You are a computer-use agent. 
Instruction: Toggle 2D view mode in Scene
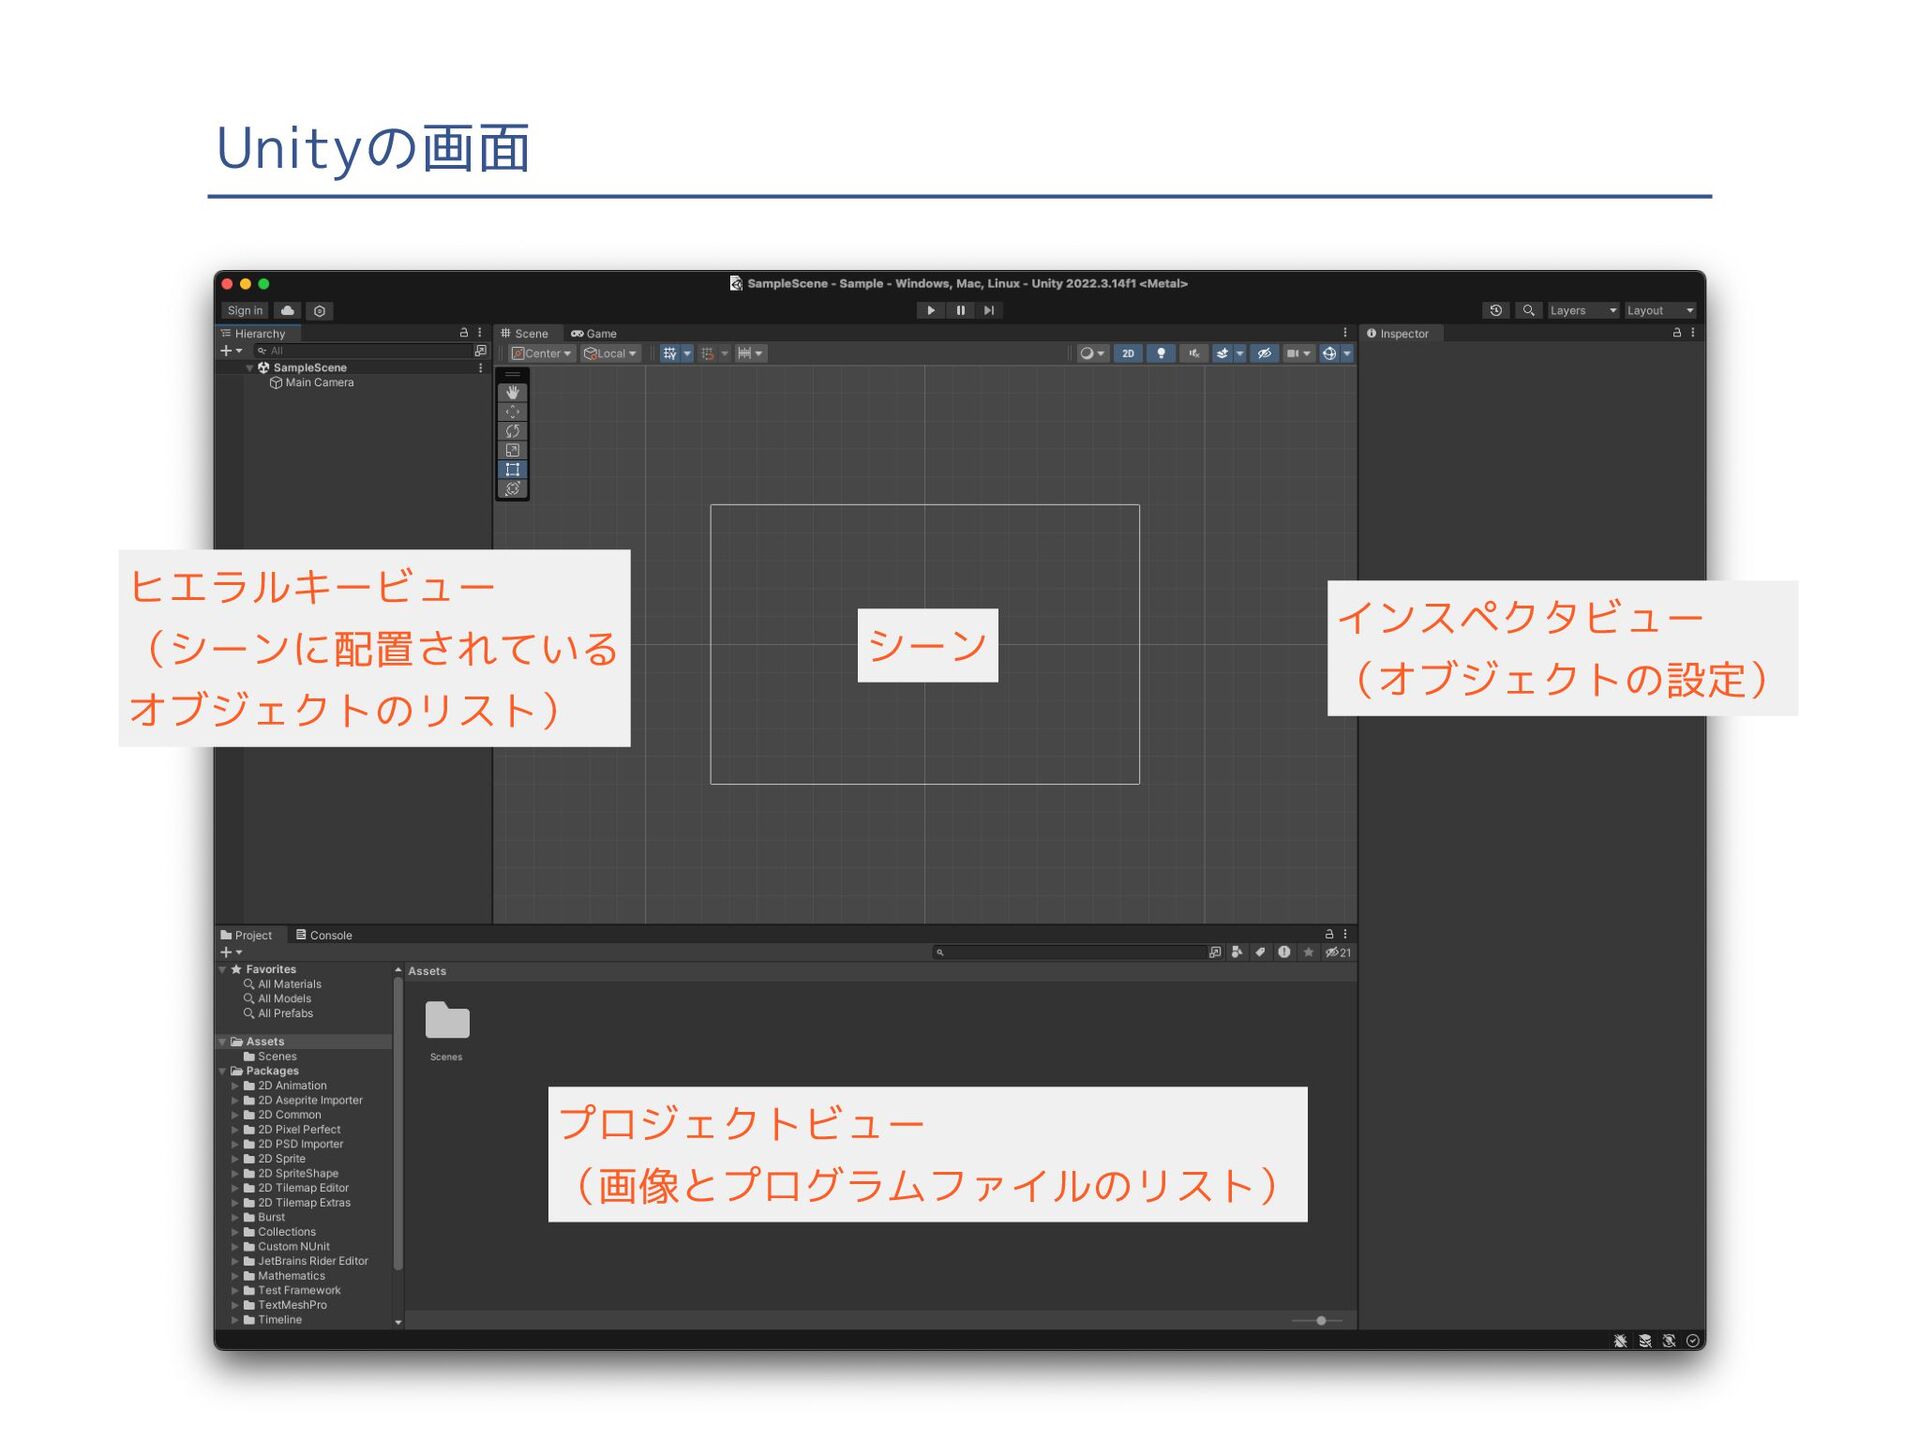1127,354
